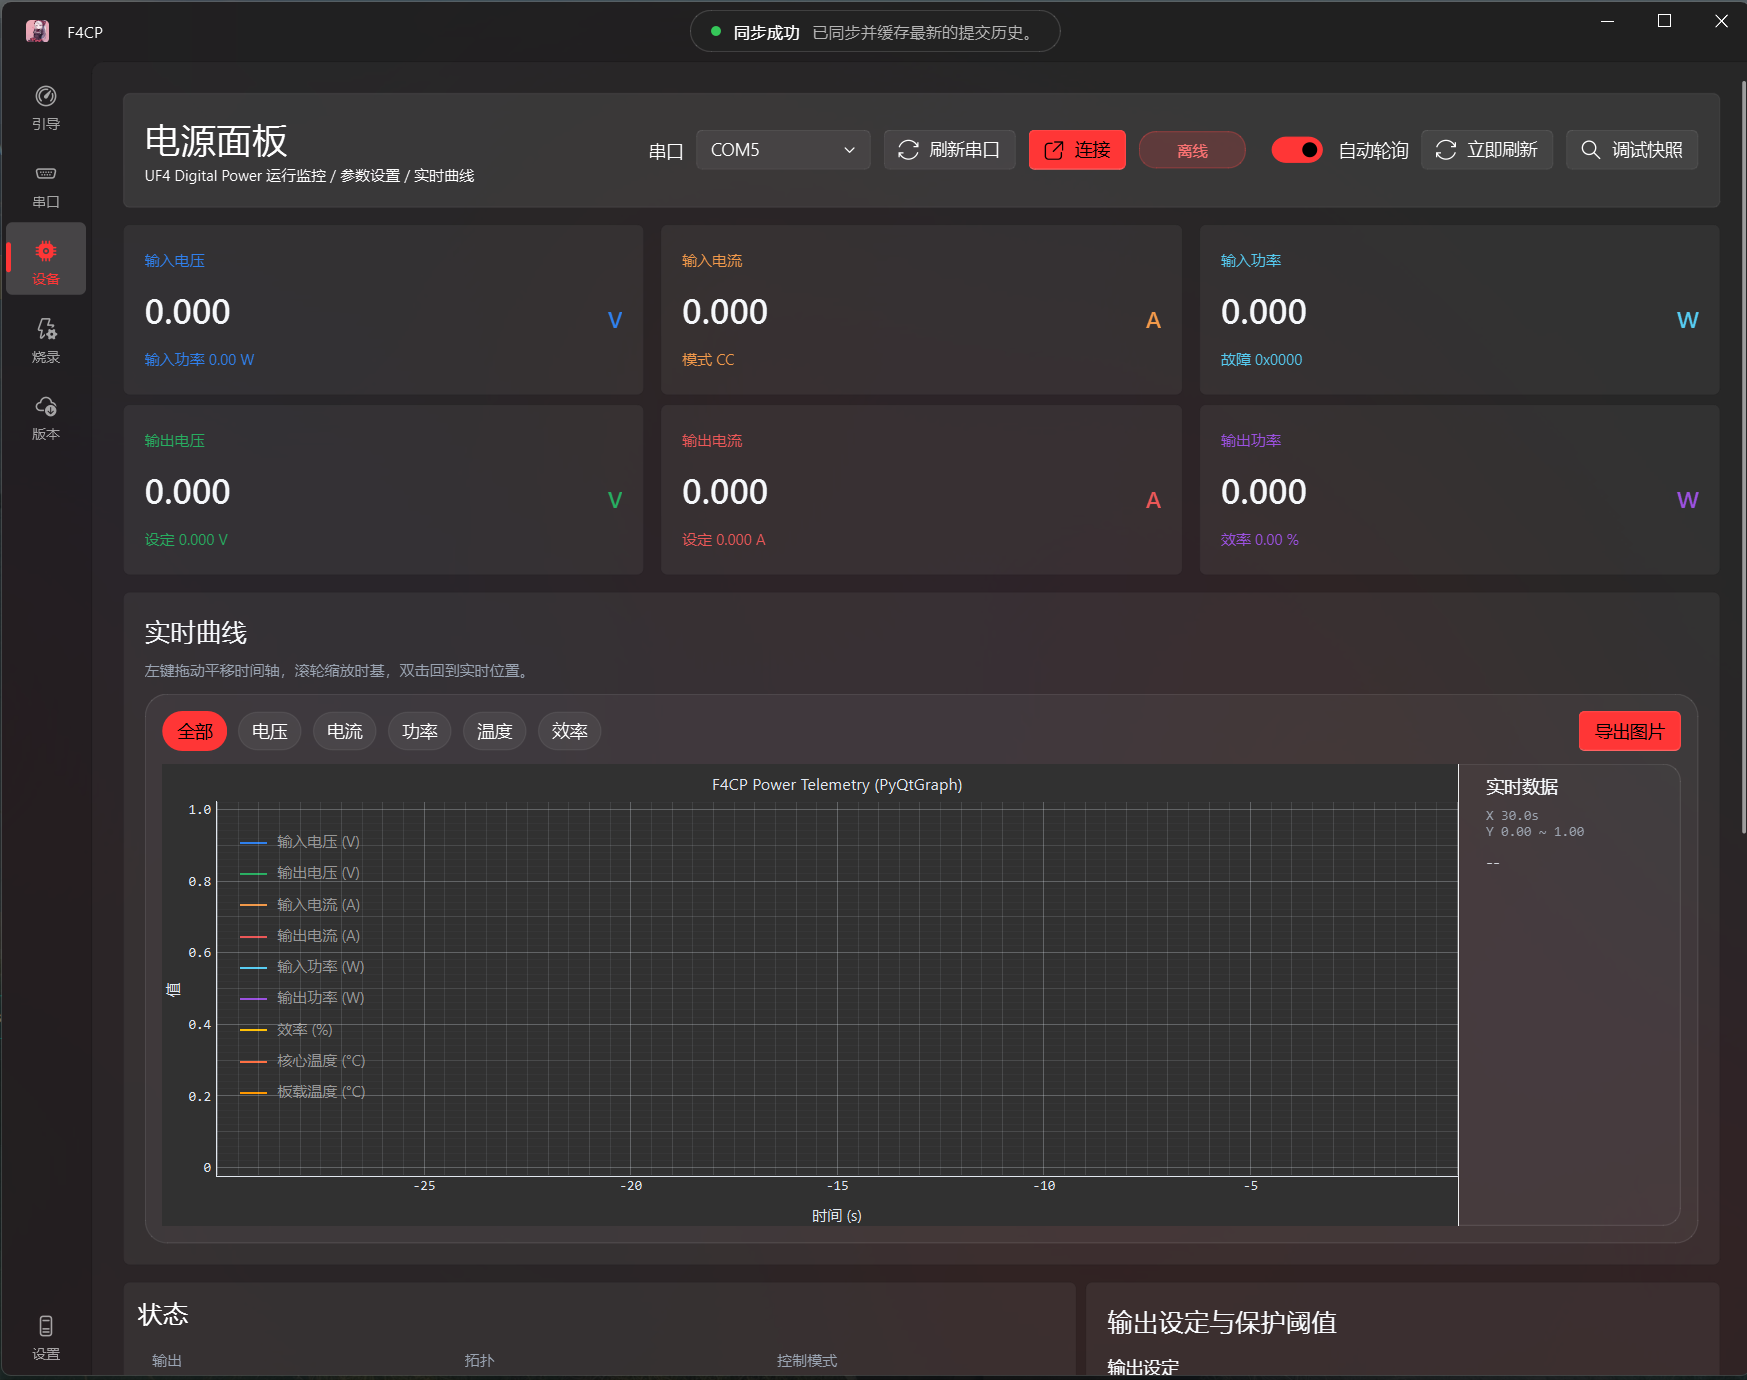Expand the COM5 serial port dropdown
Viewport: 1747px width, 1380px height.
[783, 150]
